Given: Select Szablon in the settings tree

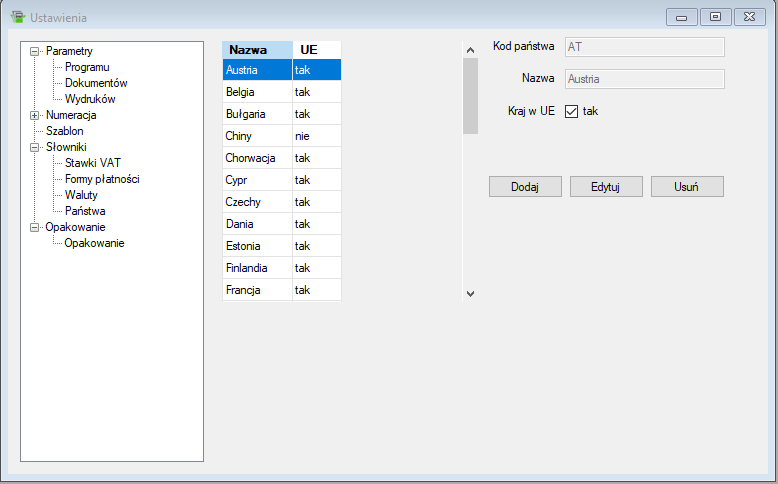Looking at the screenshot, I should pyautogui.click(x=64, y=131).
